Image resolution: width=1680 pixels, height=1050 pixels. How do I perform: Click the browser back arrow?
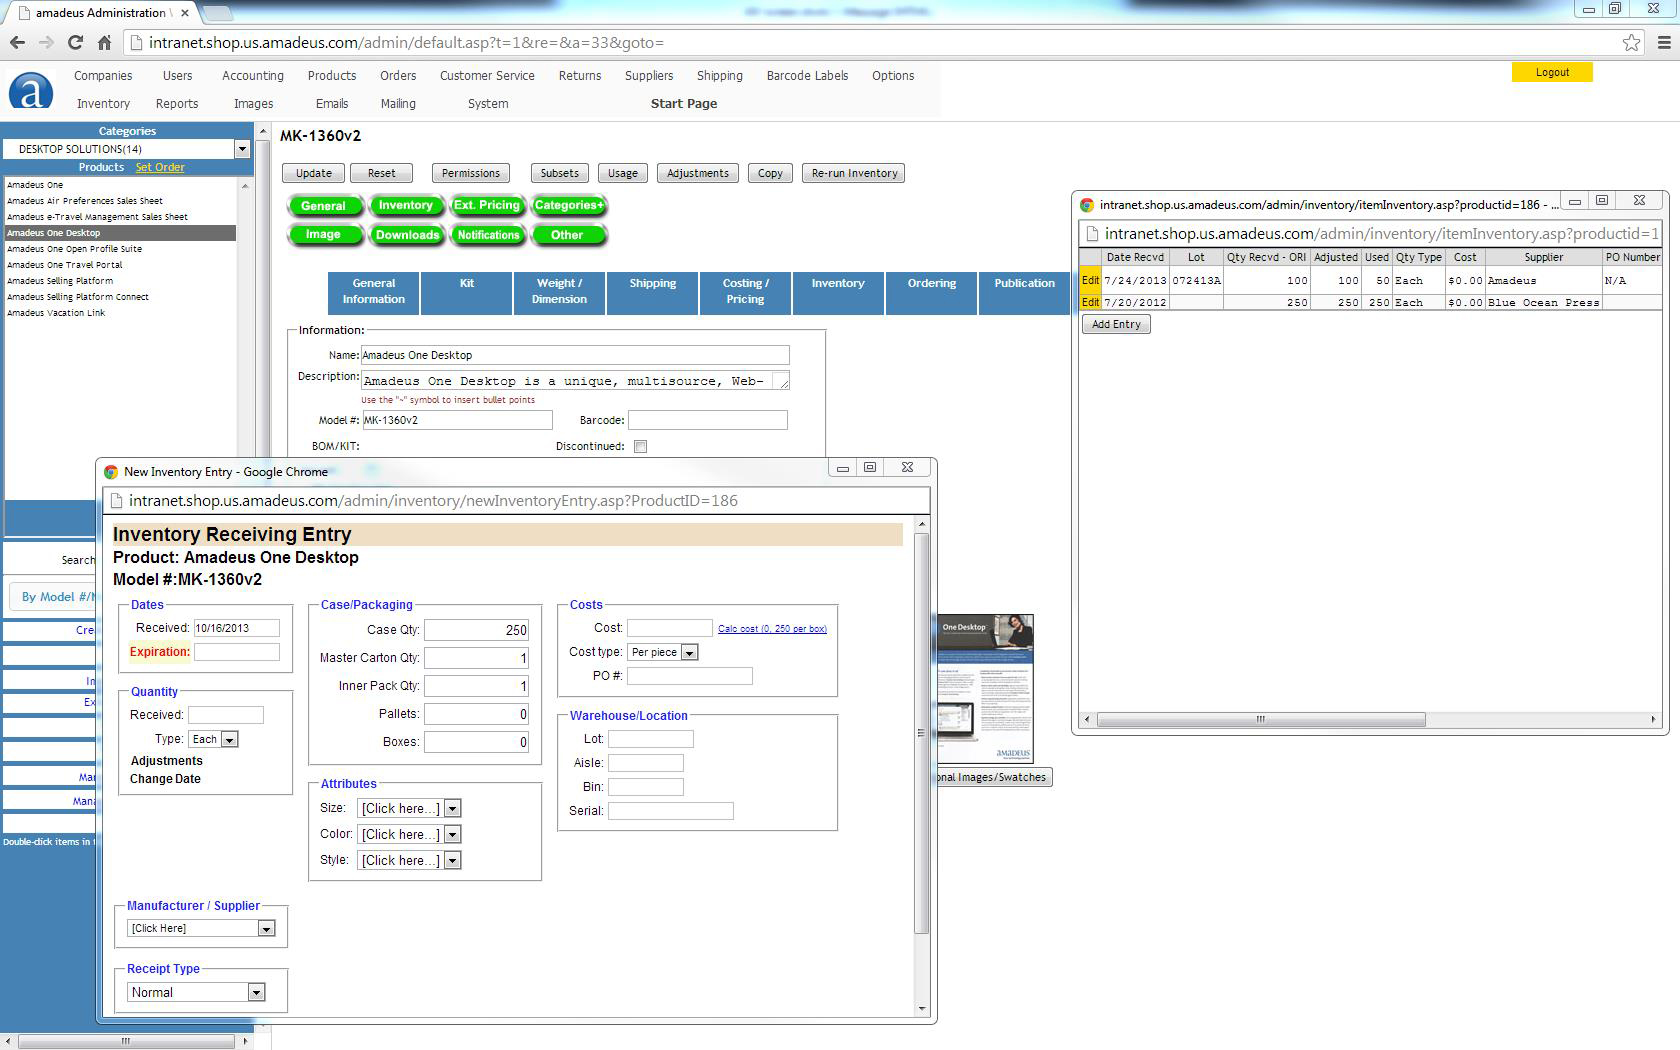point(17,42)
